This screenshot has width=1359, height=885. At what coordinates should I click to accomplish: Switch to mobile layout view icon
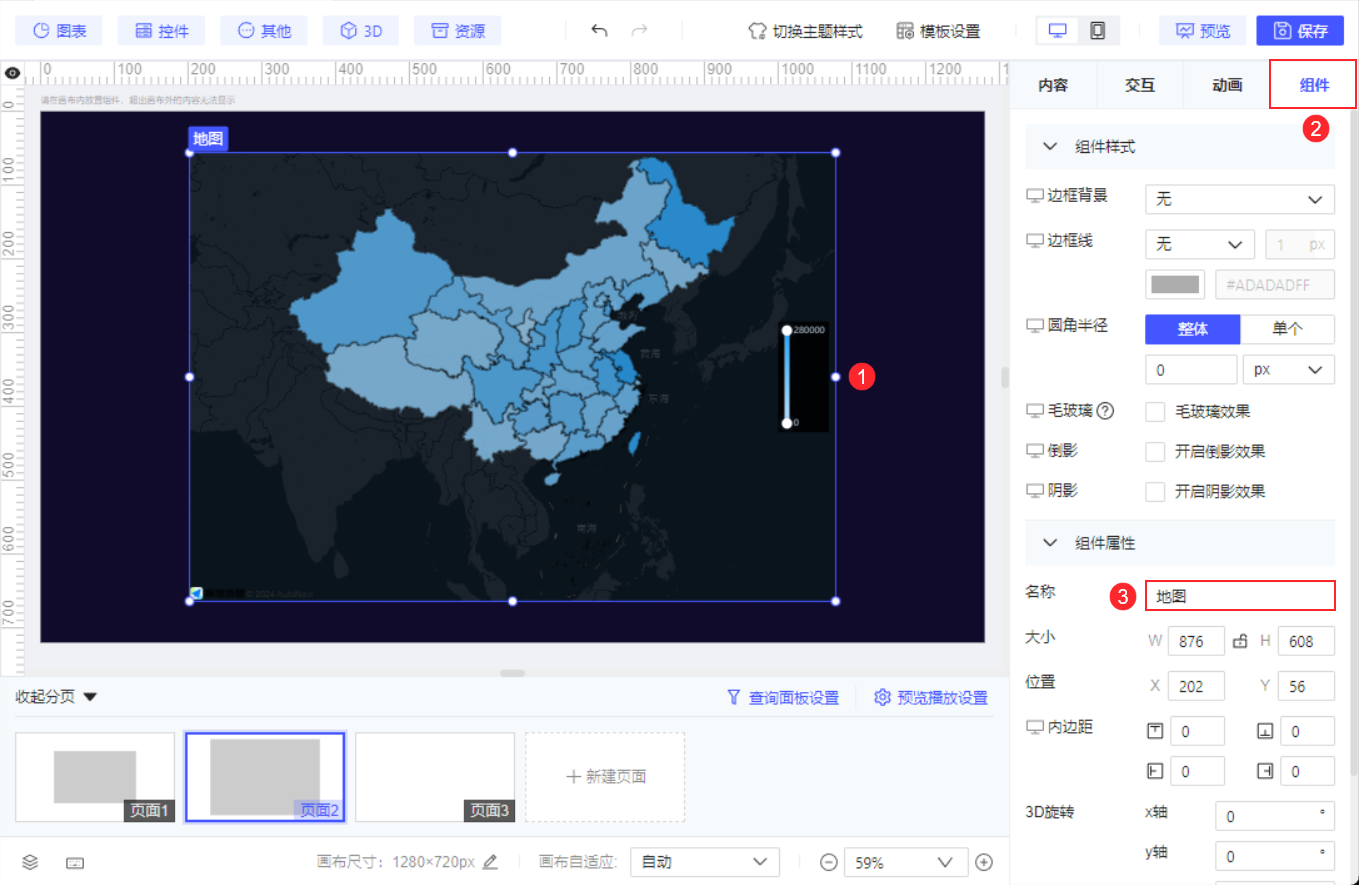[1098, 31]
